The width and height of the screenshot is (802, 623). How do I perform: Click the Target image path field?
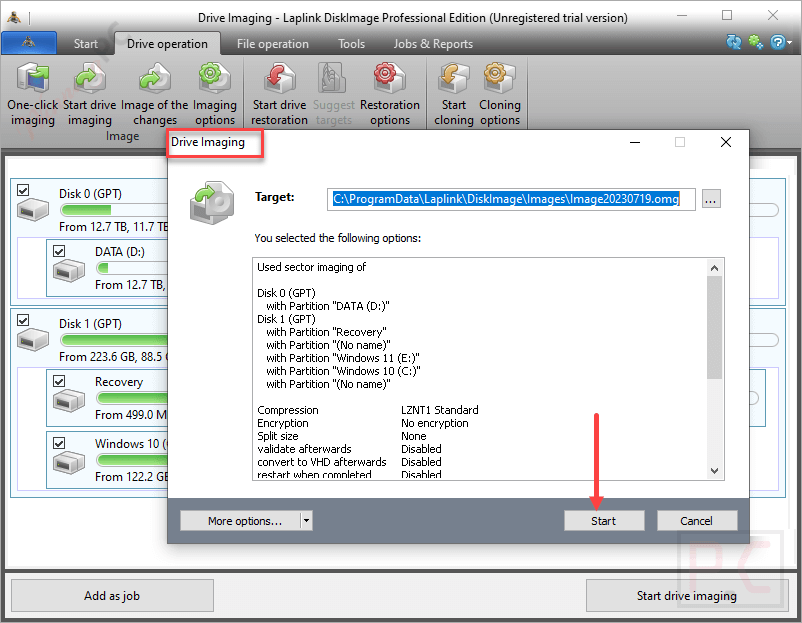[511, 199]
